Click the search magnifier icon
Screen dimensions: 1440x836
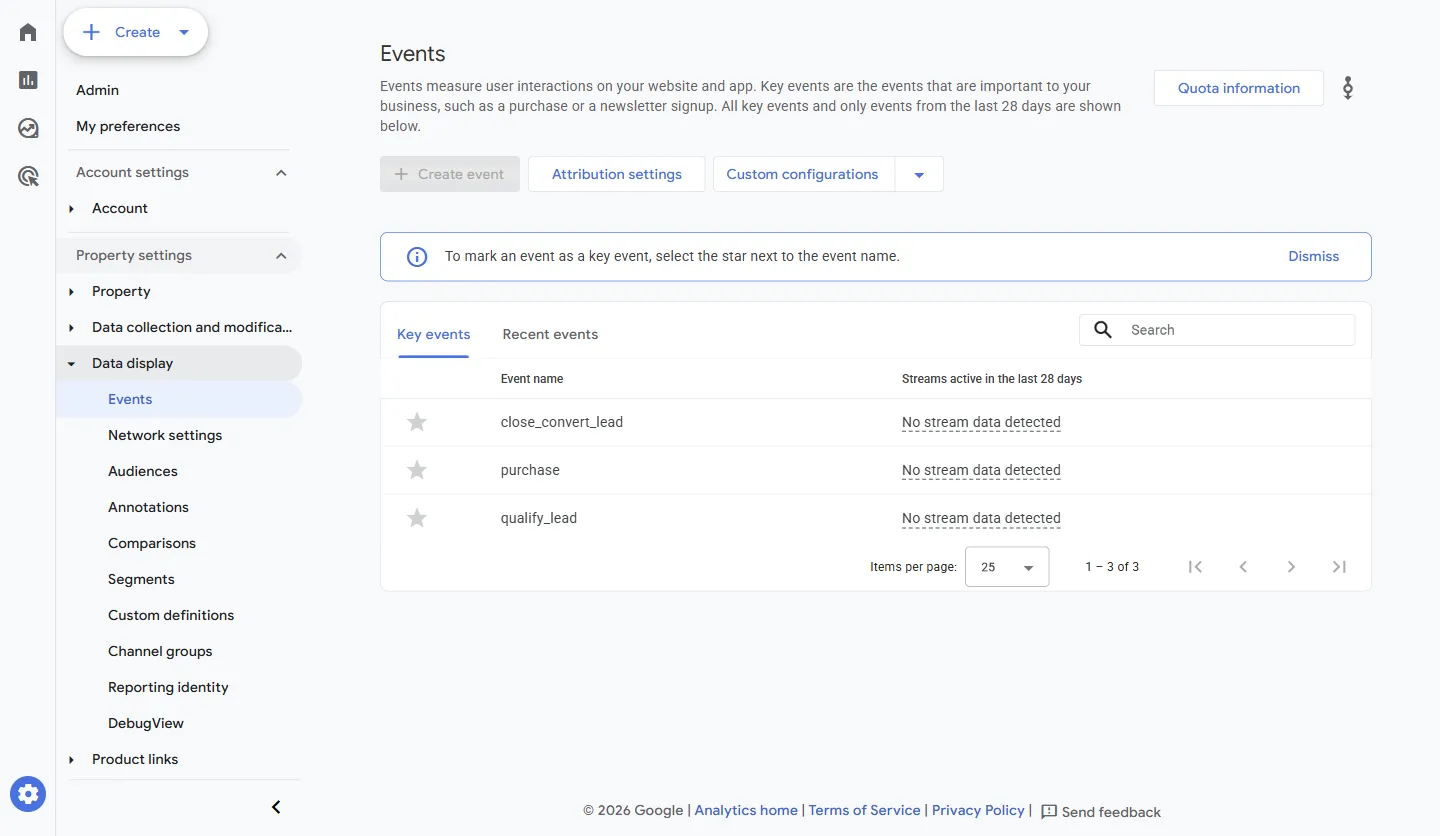pyautogui.click(x=1103, y=330)
